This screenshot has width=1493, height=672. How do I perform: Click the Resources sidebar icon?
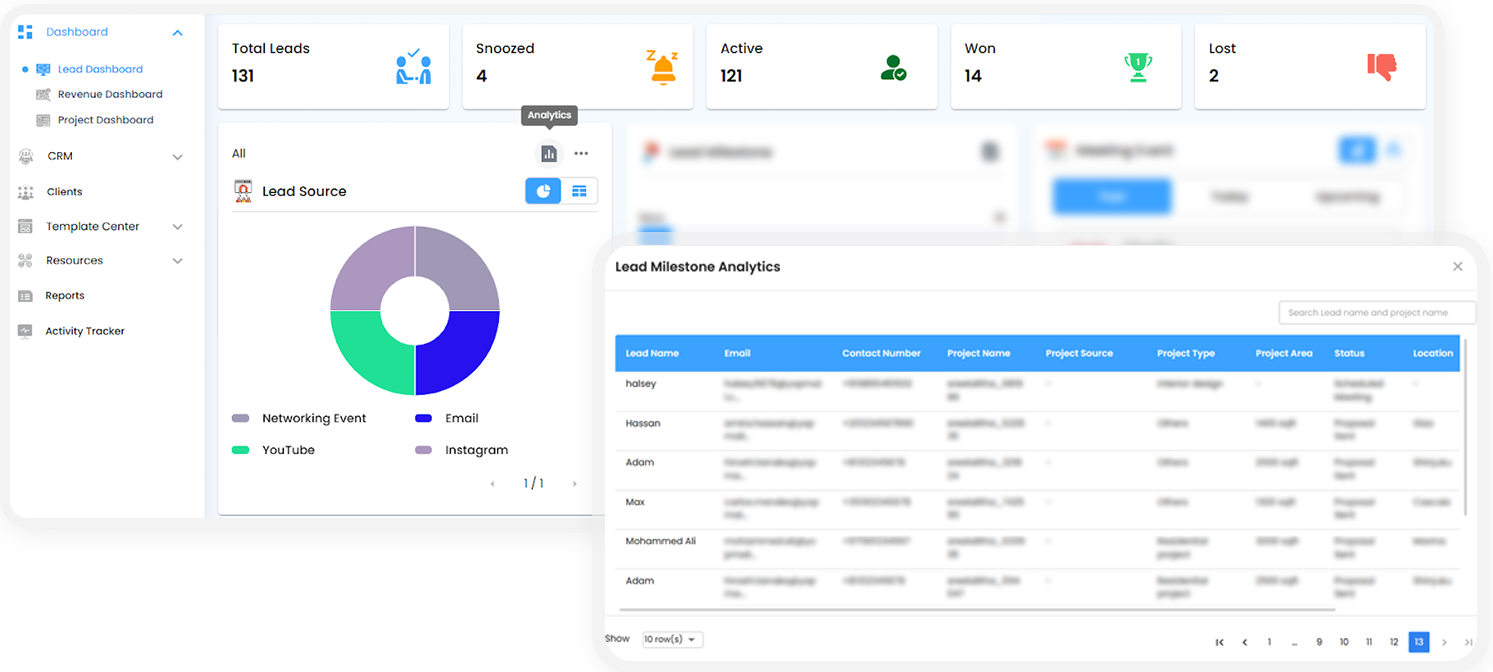[25, 260]
